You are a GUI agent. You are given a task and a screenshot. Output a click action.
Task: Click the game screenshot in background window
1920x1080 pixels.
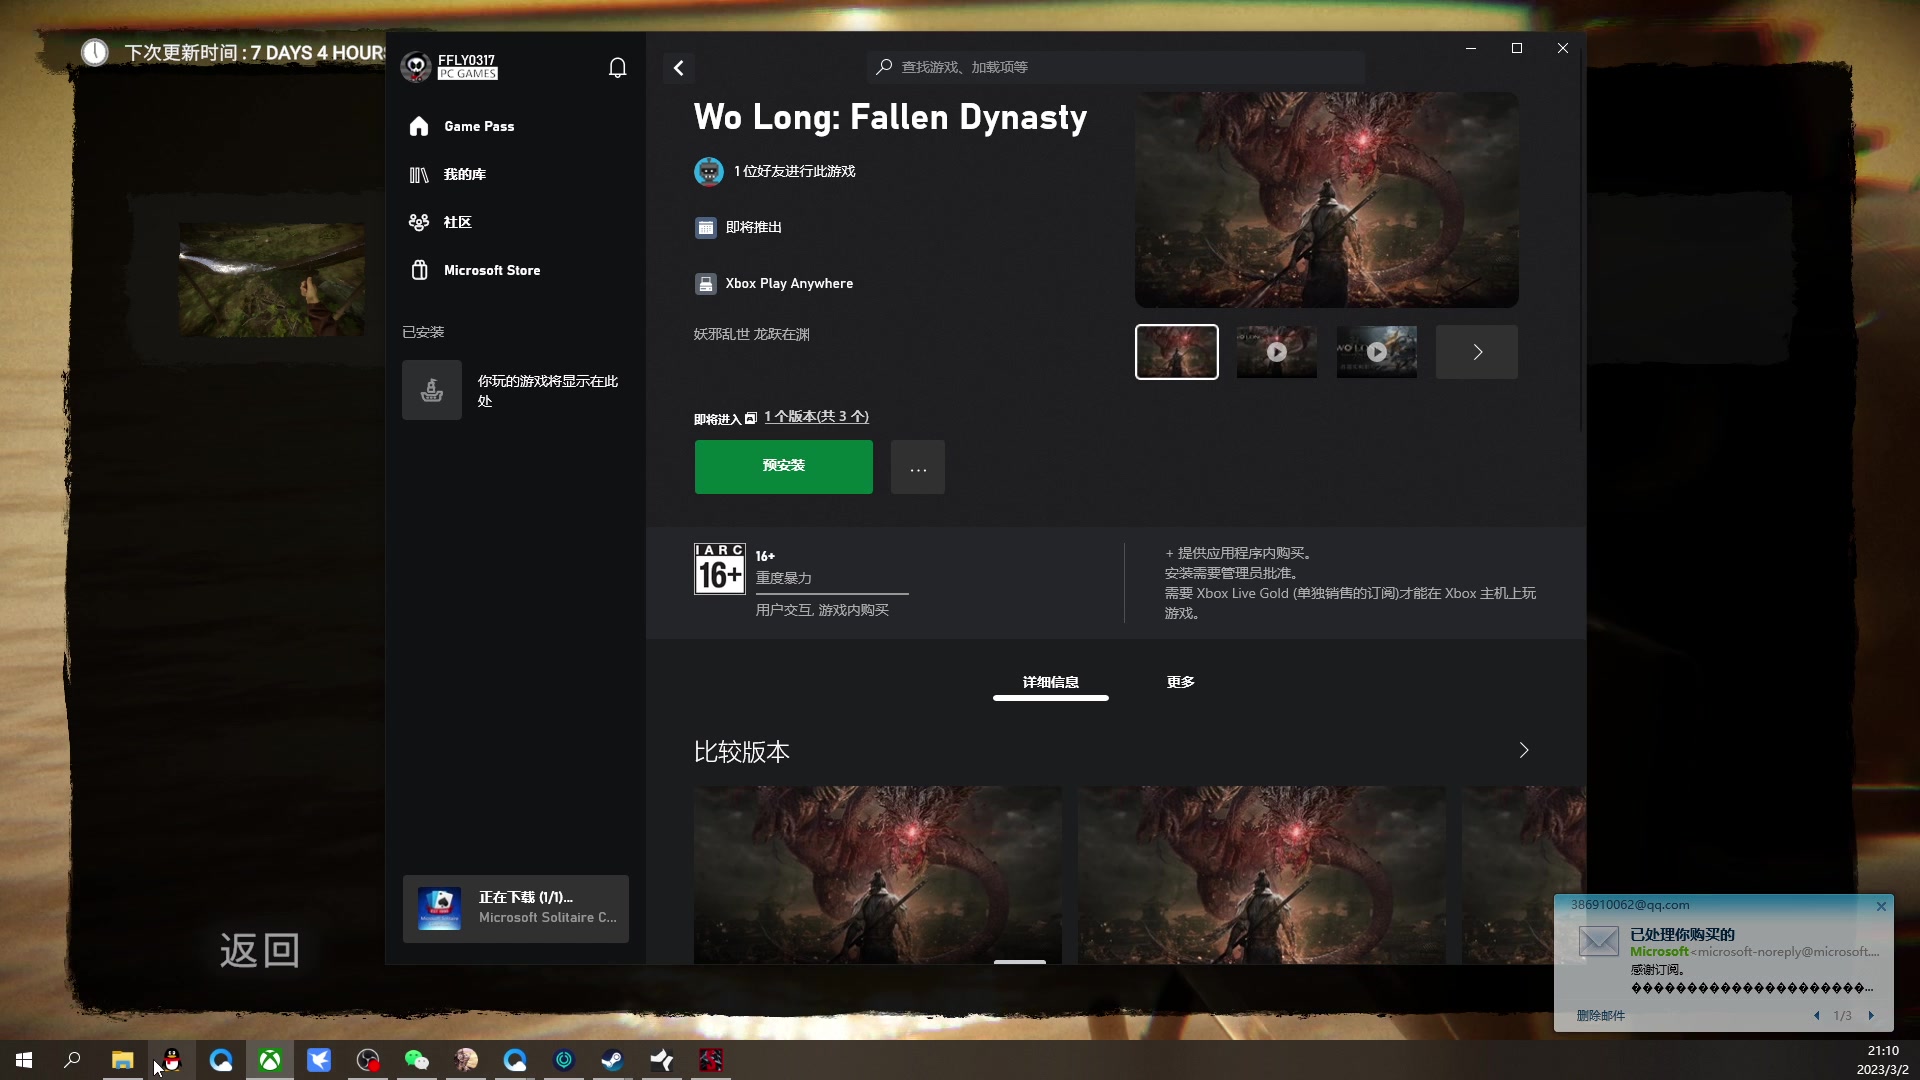click(x=272, y=280)
